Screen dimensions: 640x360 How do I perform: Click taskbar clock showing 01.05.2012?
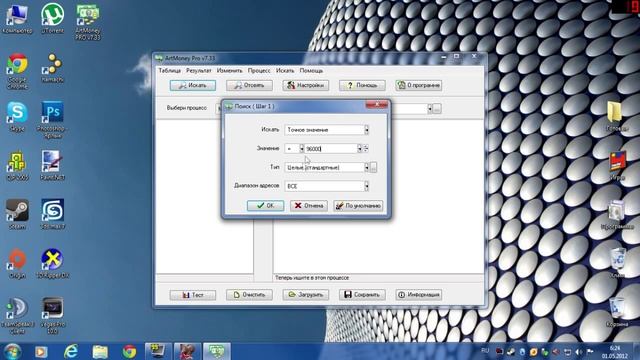[615, 352]
